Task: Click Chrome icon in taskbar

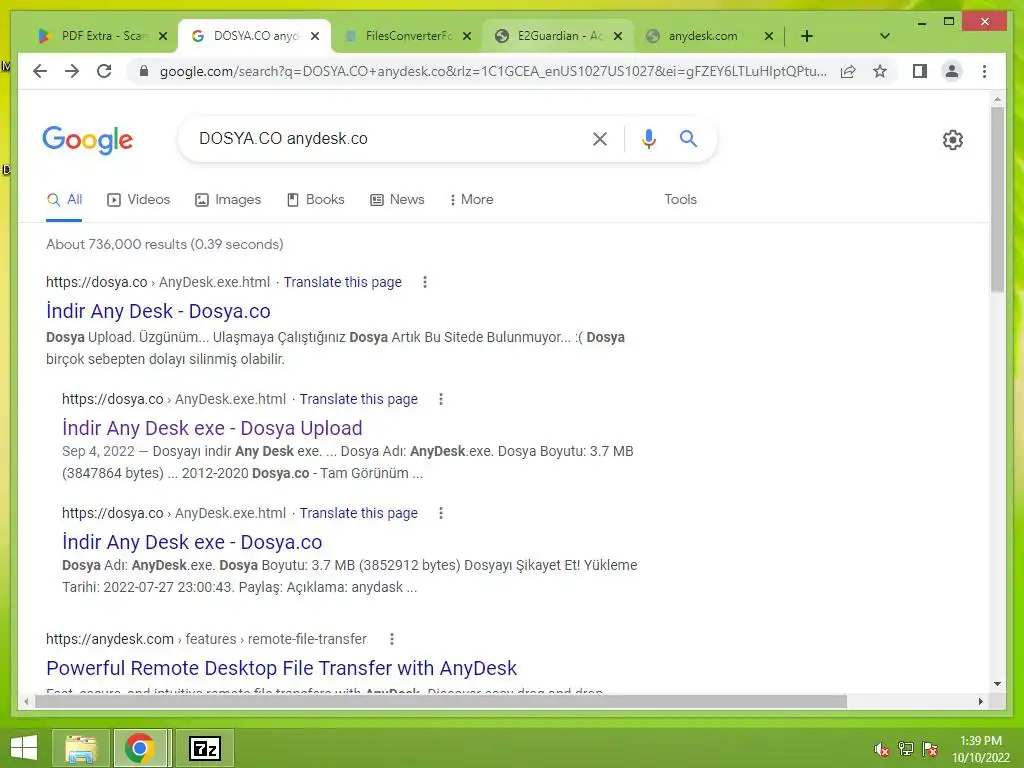Action: 140,748
